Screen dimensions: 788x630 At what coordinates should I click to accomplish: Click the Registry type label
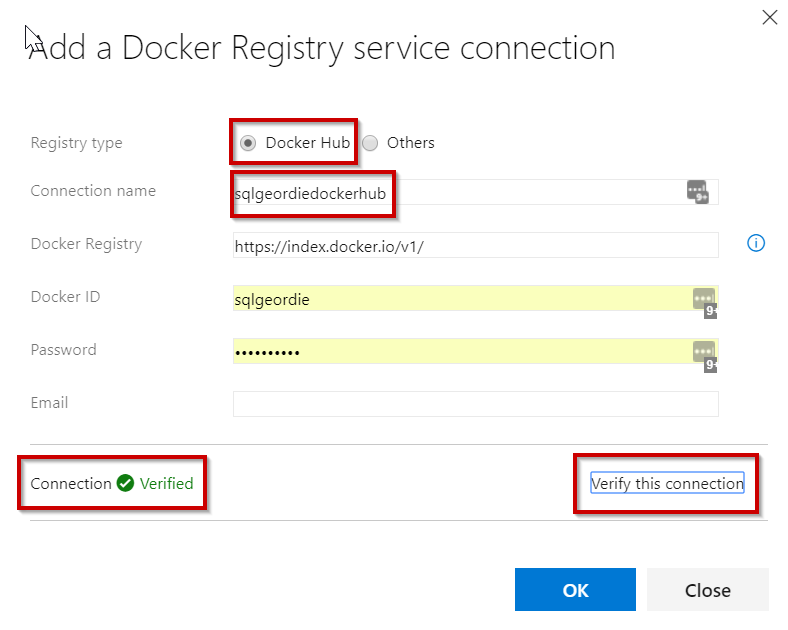point(77,143)
